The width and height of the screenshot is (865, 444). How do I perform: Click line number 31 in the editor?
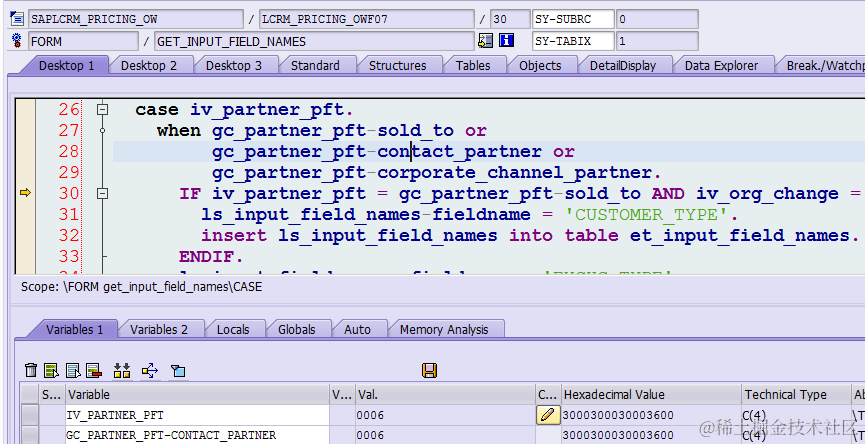point(69,215)
